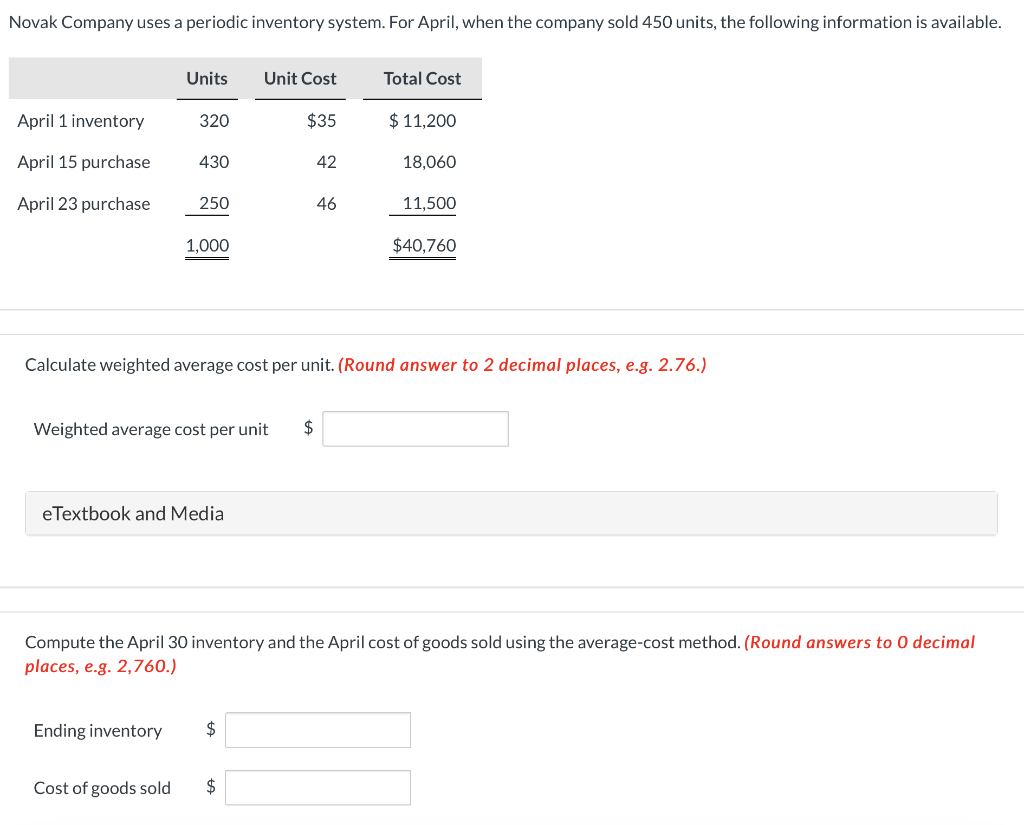This screenshot has height=825, width=1024.
Task: Click the 'Compute the April 30 inventory' instruction
Action: point(383,642)
